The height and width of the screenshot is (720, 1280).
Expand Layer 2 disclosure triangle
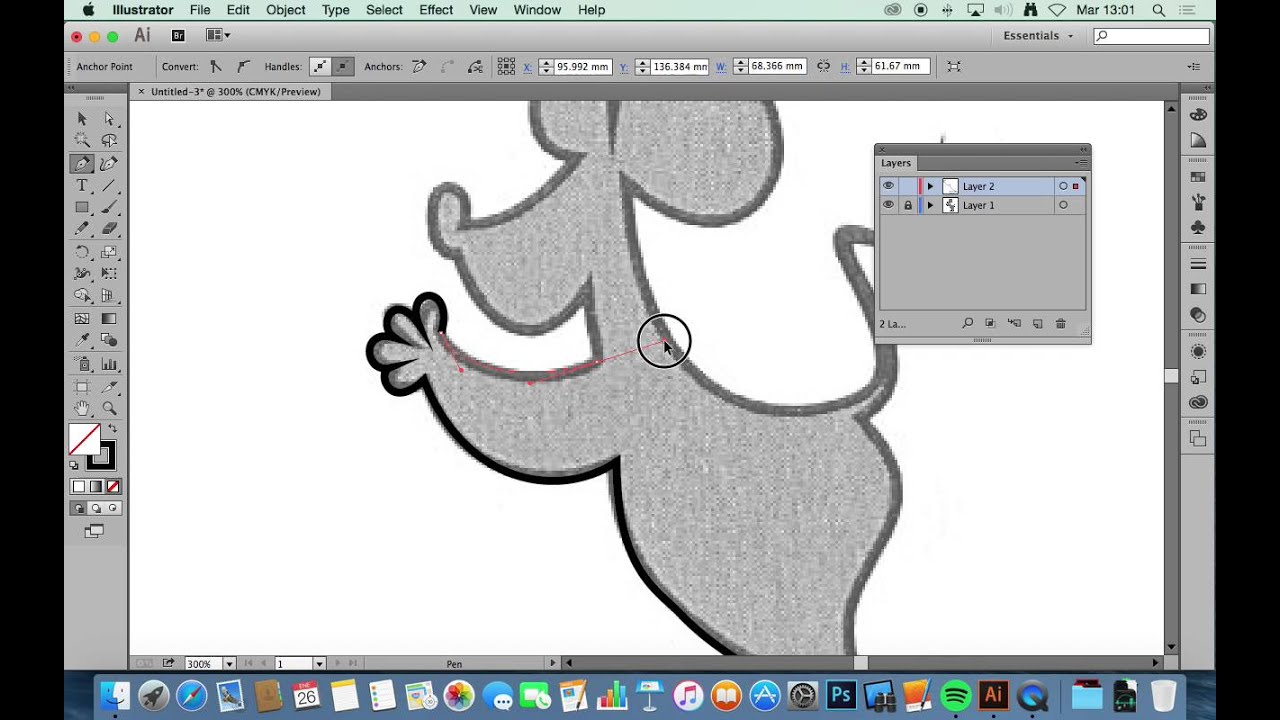click(x=930, y=186)
